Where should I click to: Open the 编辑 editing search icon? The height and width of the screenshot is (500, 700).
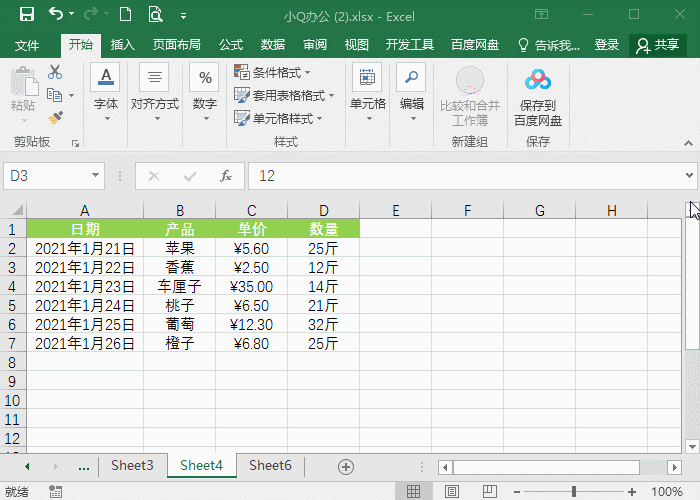411,77
